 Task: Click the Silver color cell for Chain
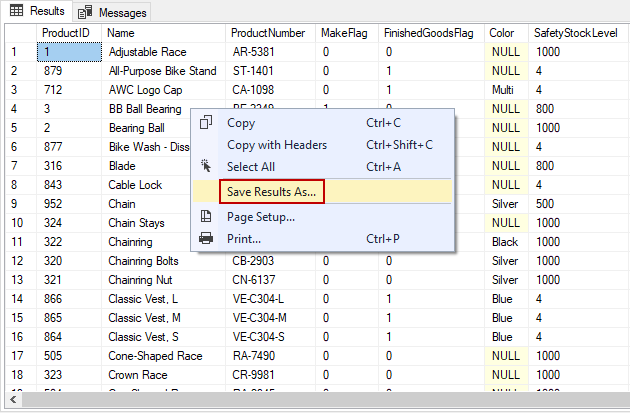pyautogui.click(x=504, y=204)
